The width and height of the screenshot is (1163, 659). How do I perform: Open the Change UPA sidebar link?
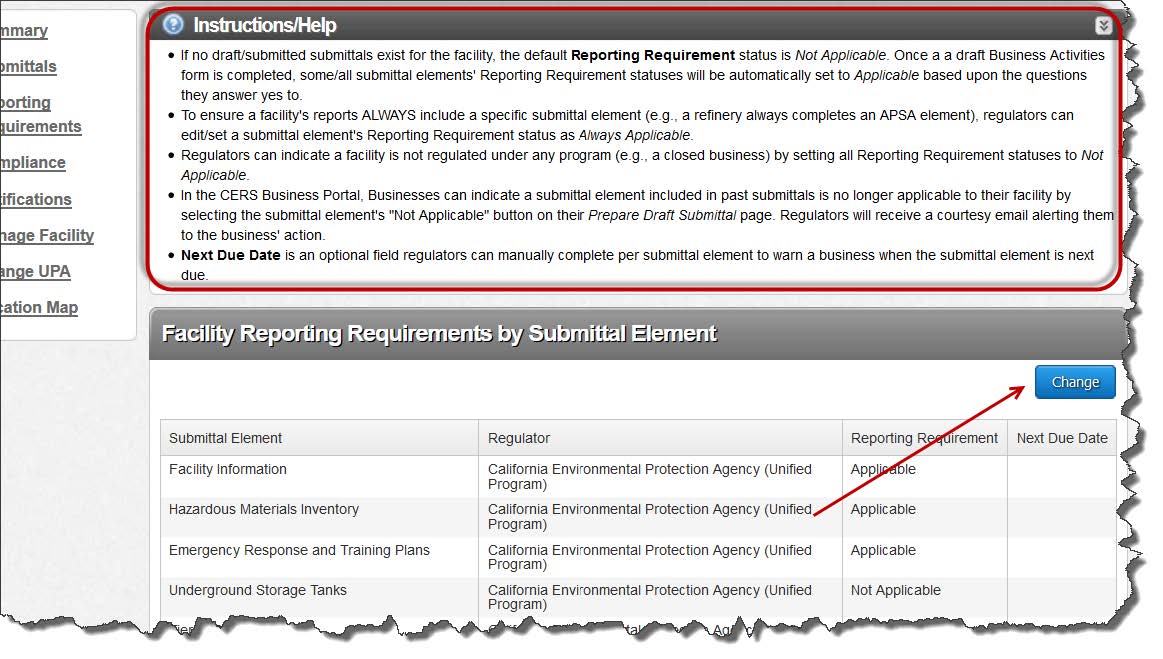pos(35,272)
